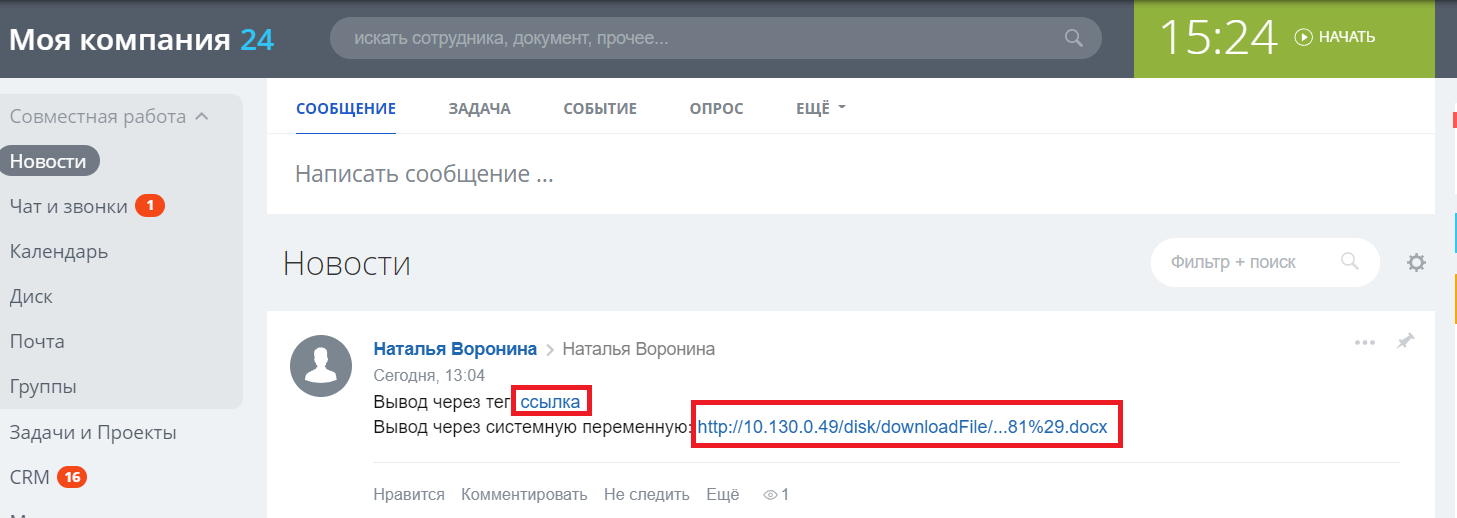This screenshot has height=518, width=1457.
Task: Click Наталья Воронина's avatar image
Action: [321, 366]
